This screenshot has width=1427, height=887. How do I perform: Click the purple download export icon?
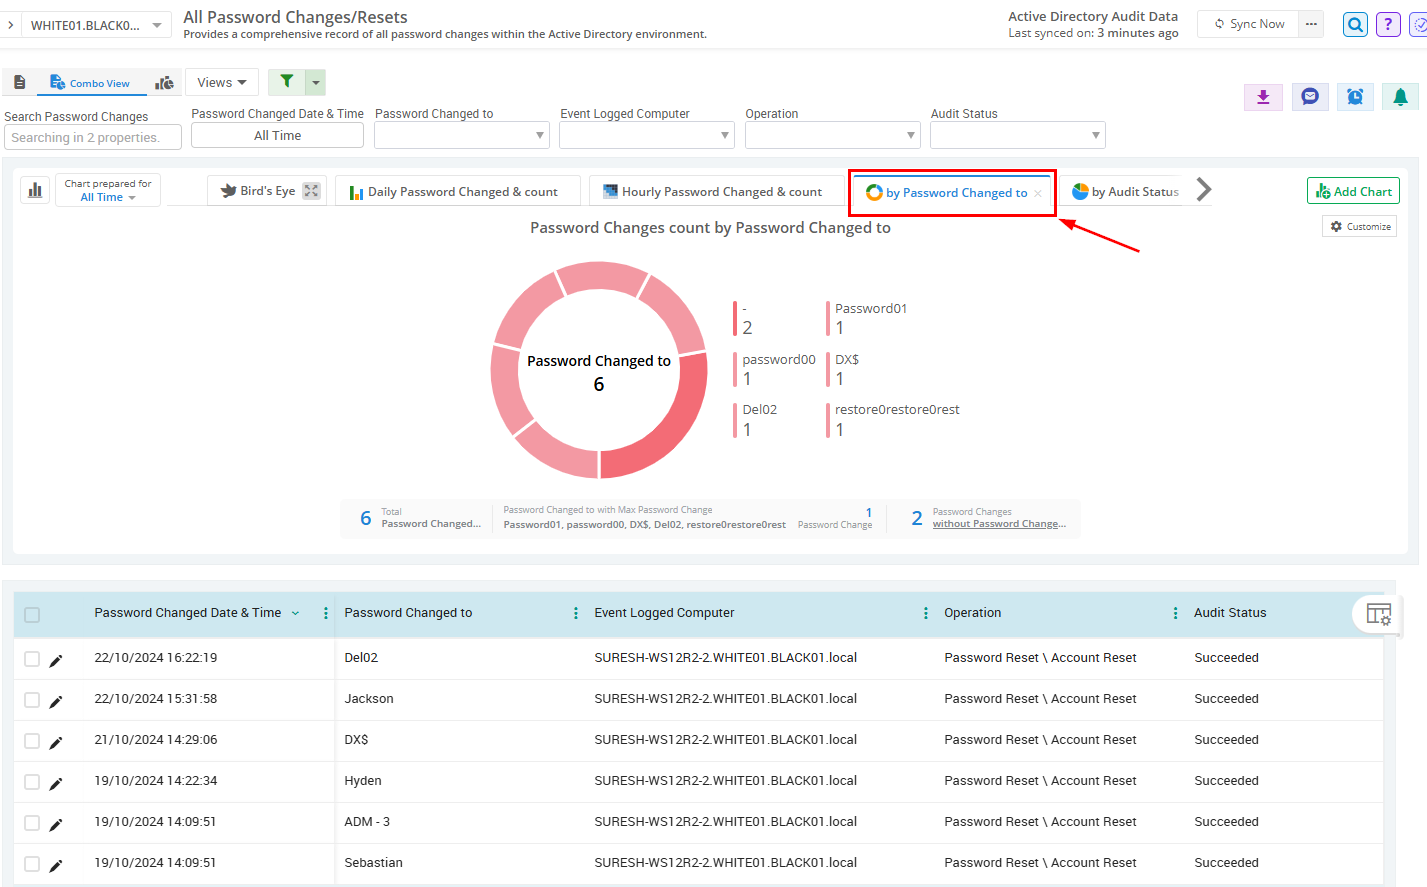click(x=1263, y=97)
